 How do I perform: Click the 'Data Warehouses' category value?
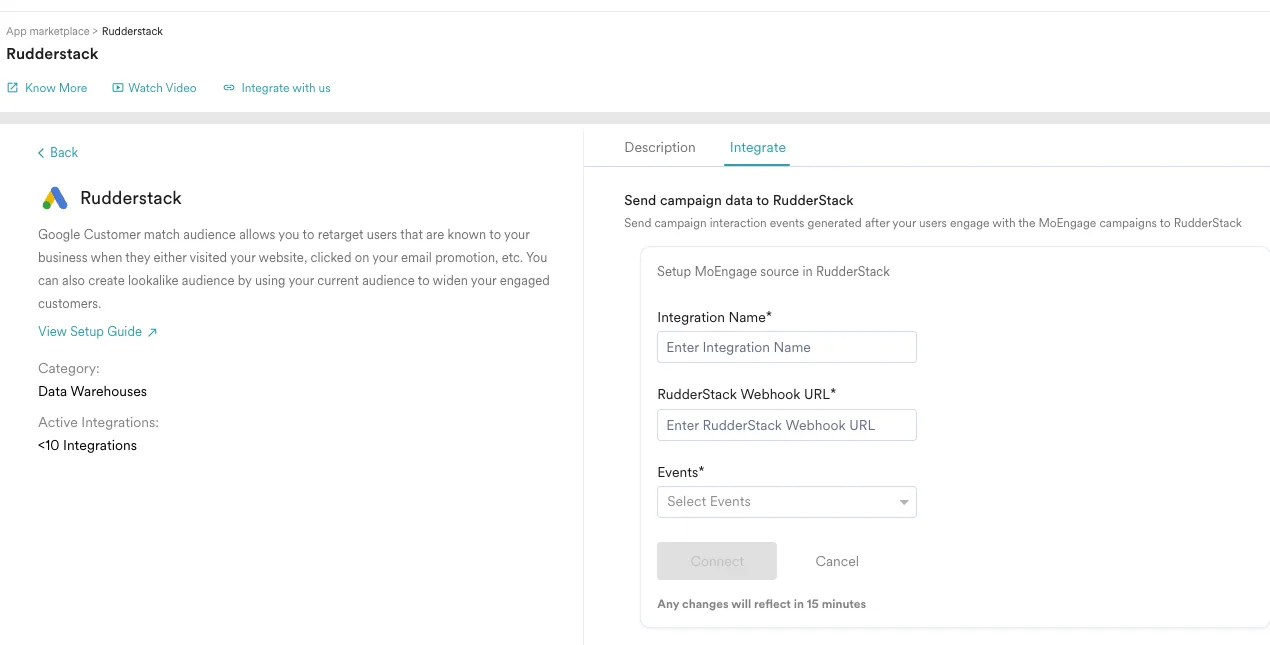point(92,391)
